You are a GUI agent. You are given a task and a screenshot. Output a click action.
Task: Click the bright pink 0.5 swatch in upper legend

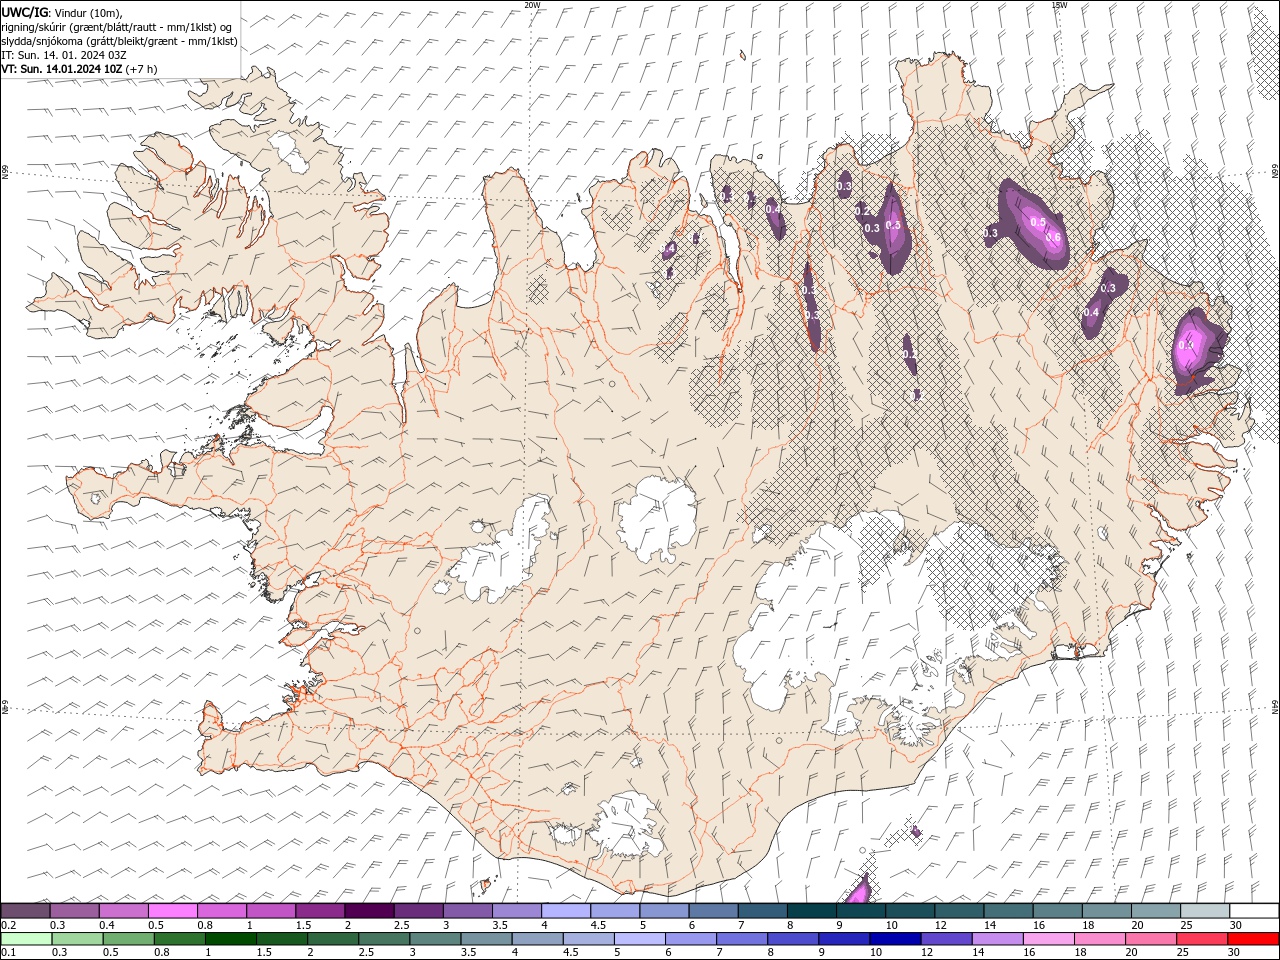tap(172, 911)
